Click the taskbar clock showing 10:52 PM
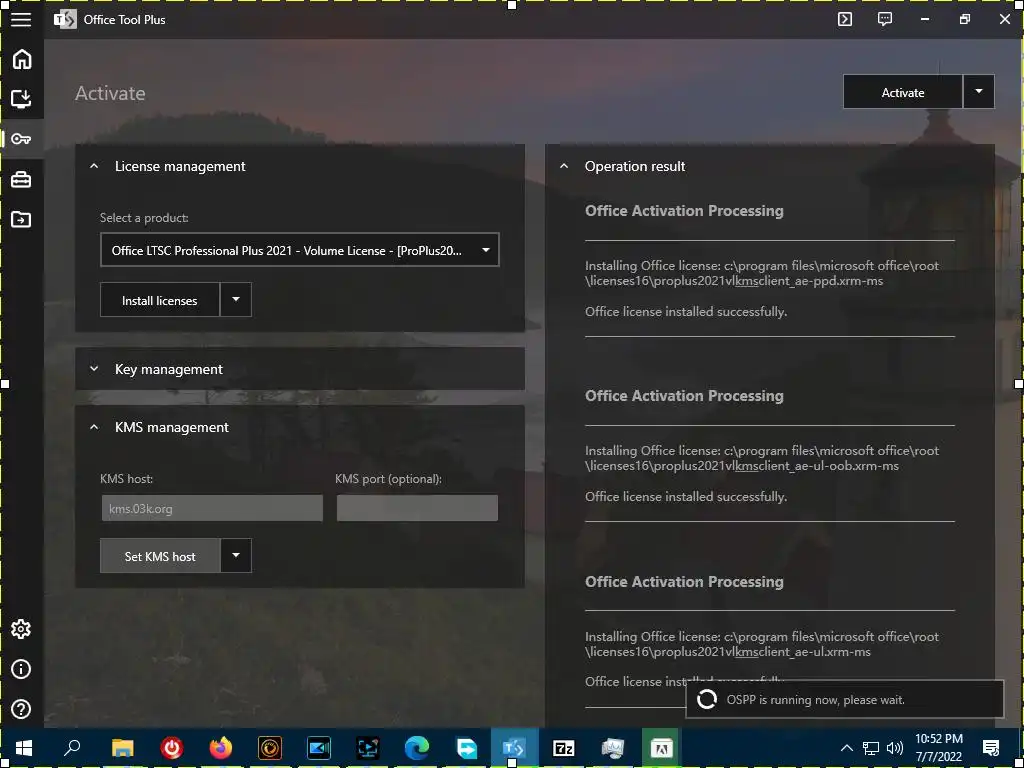This screenshot has width=1024, height=768. pyautogui.click(x=938, y=748)
